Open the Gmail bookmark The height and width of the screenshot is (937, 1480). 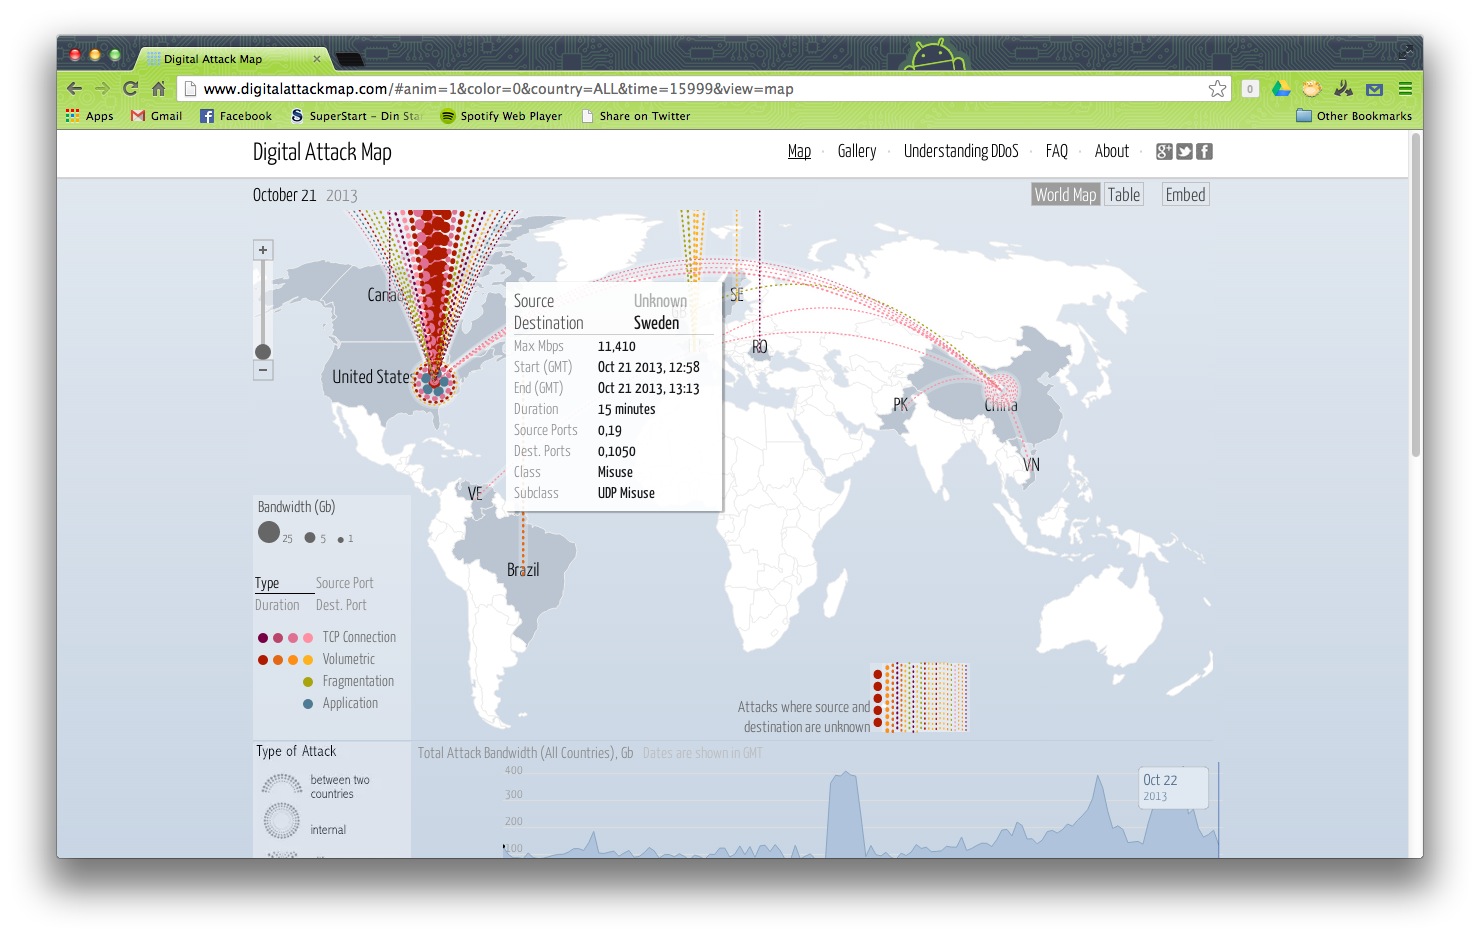coord(157,116)
